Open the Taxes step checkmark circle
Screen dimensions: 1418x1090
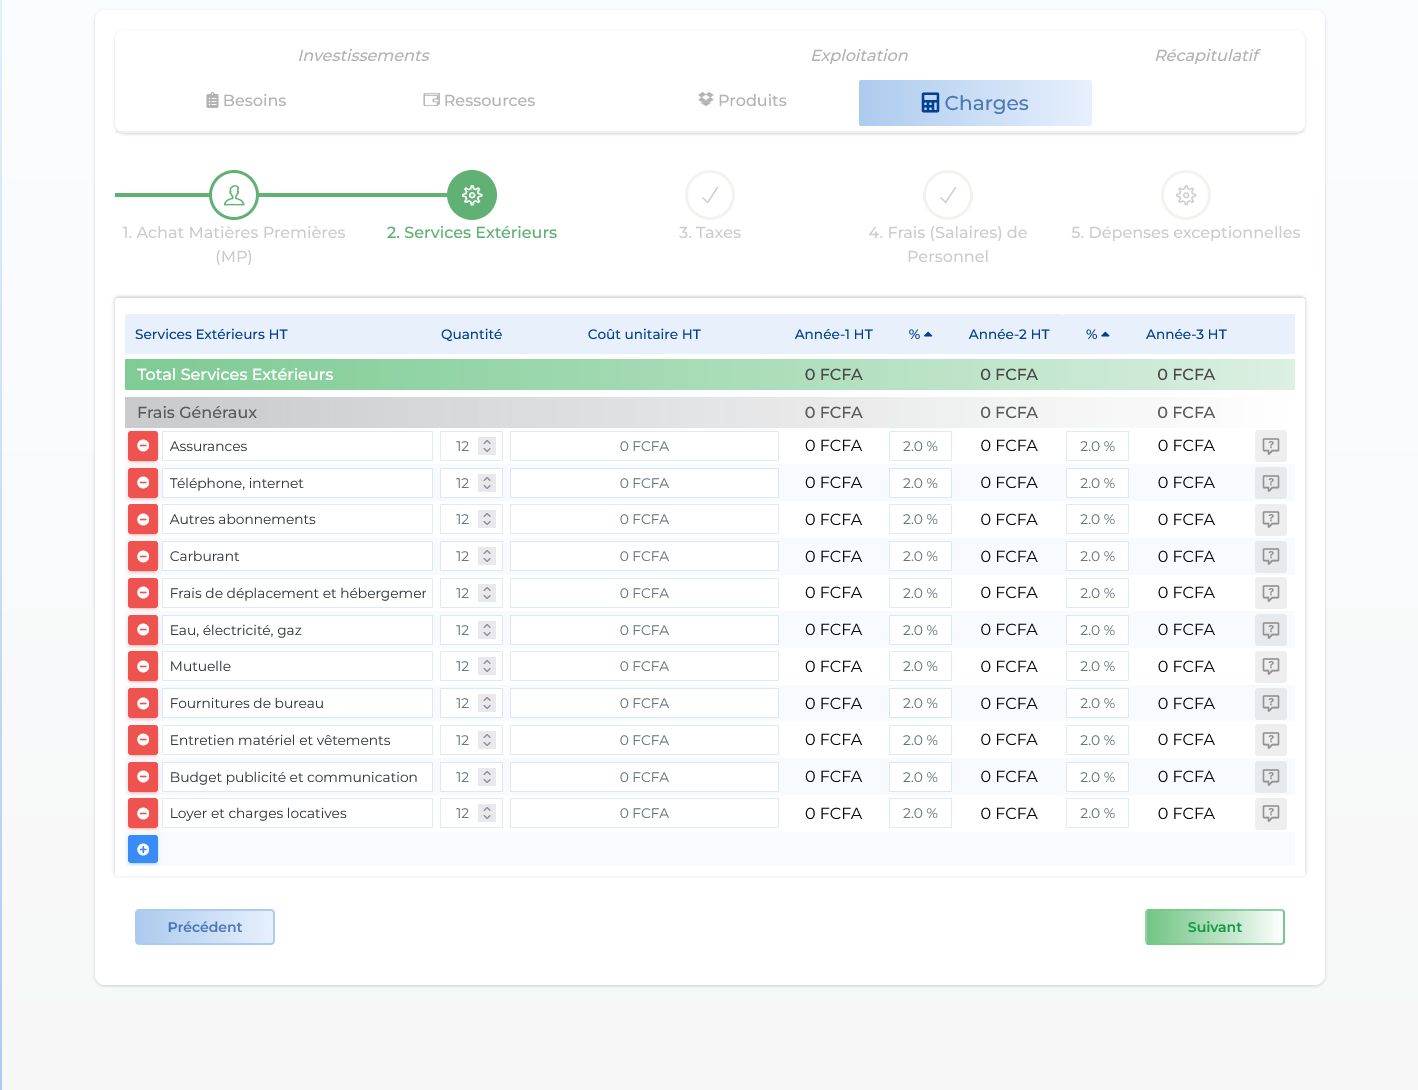(x=710, y=195)
